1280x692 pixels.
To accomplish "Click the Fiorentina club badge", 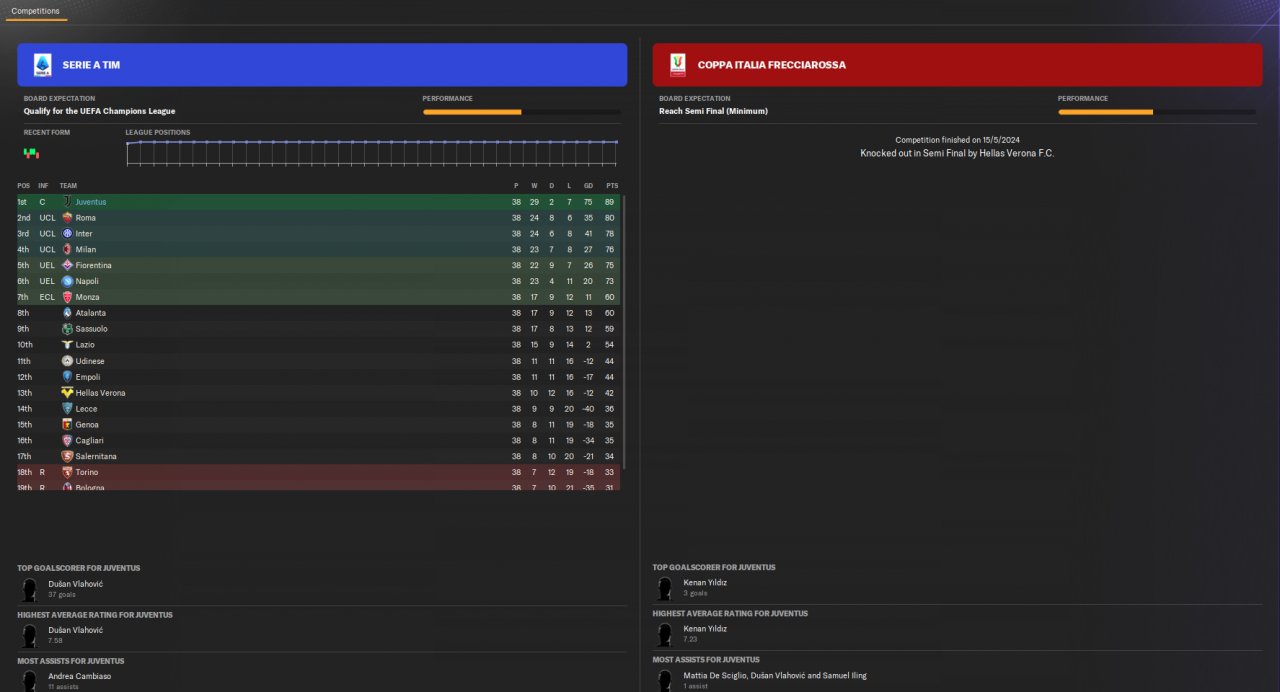I will [67, 265].
